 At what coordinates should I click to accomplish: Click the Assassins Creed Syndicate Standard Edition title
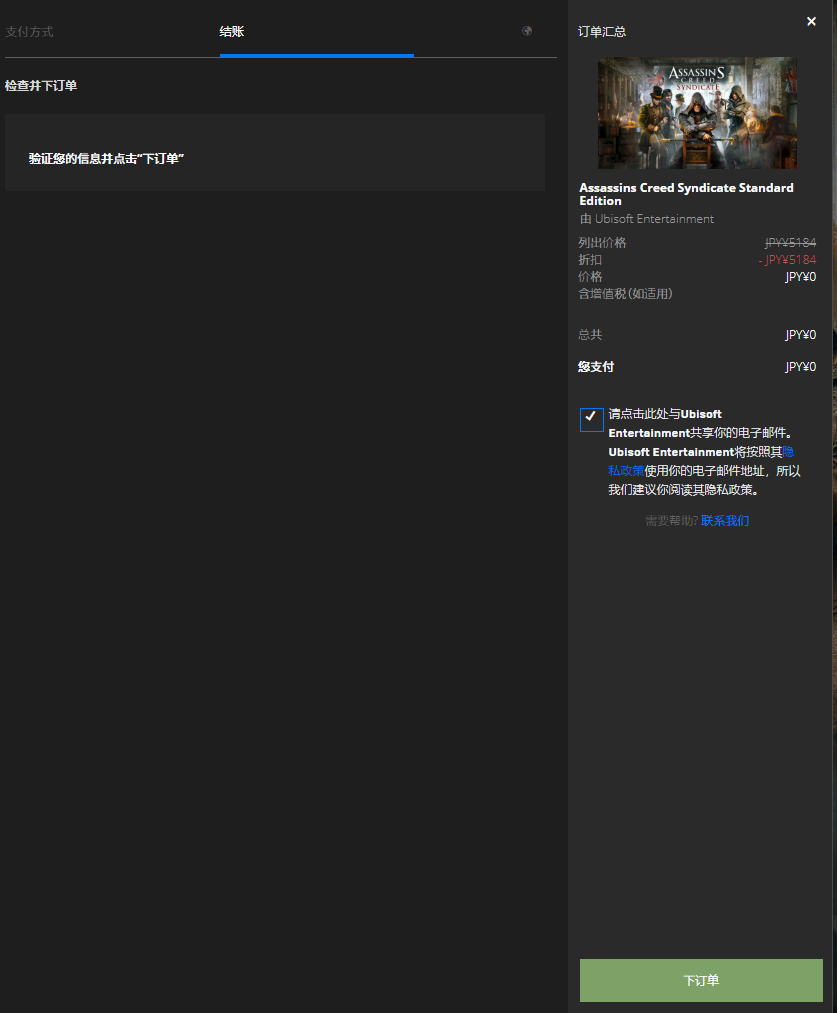click(686, 194)
